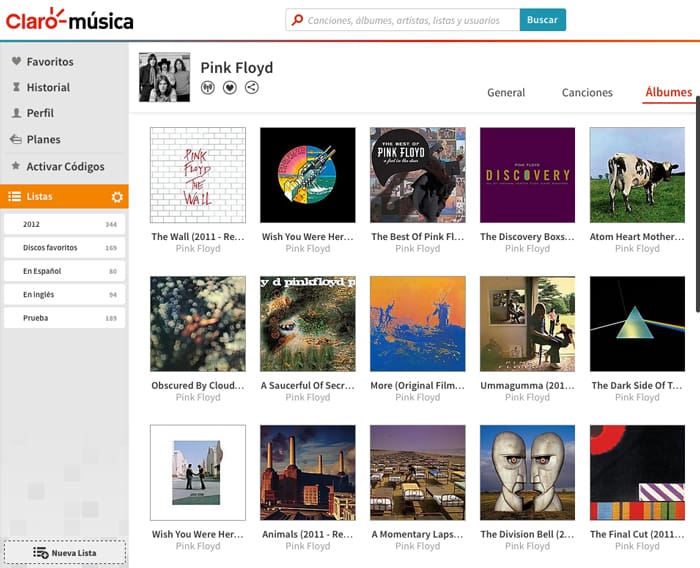Click the Listas section header
Image resolution: width=700 pixels, height=568 pixels.
tap(64, 196)
